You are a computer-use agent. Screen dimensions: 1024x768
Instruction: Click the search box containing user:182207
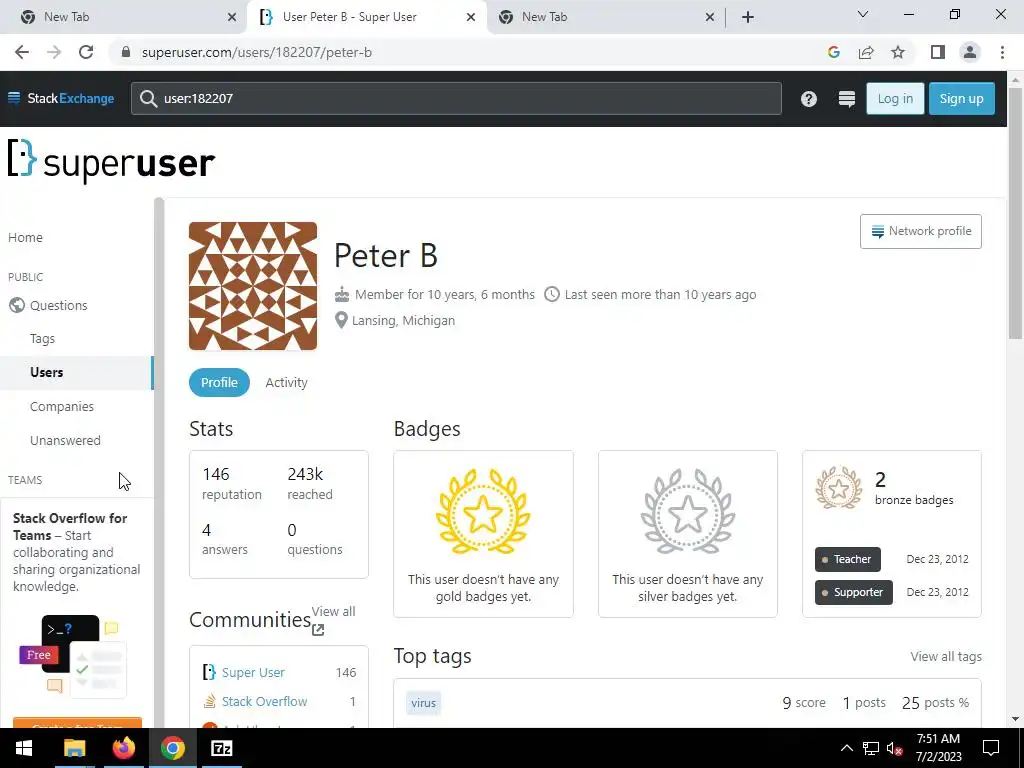point(456,99)
